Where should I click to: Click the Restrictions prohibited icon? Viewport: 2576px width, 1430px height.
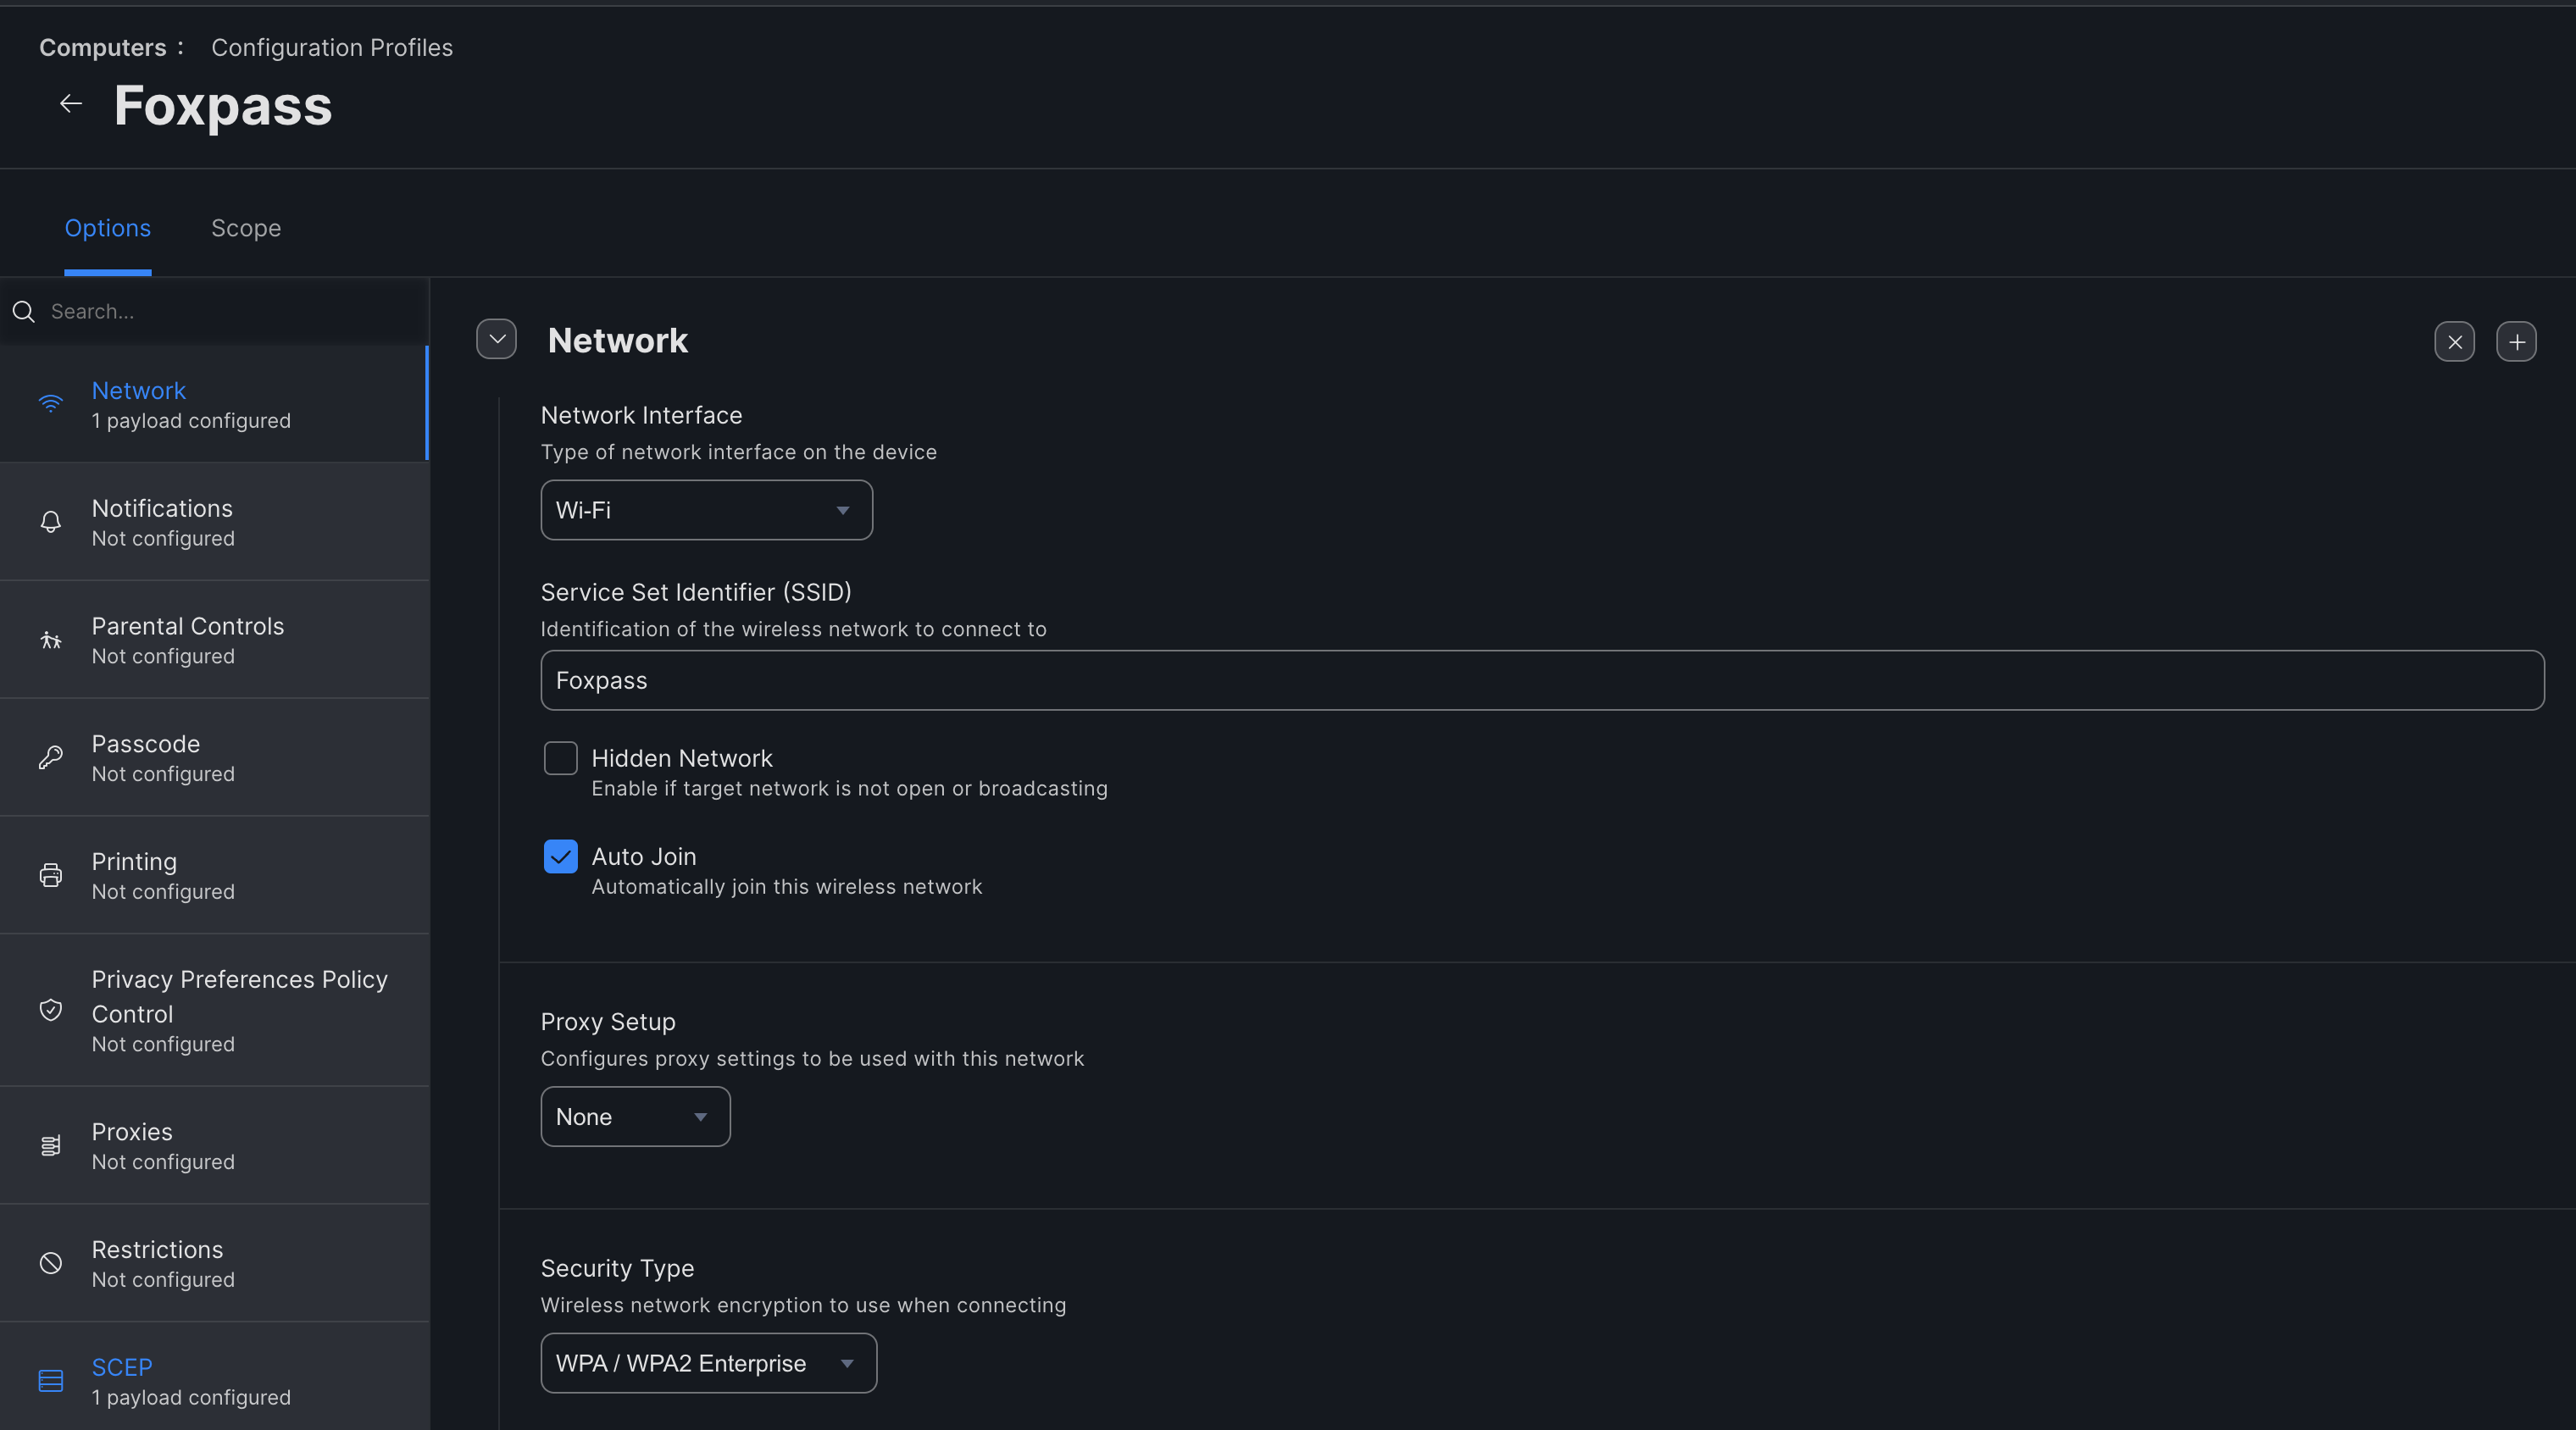(51, 1264)
